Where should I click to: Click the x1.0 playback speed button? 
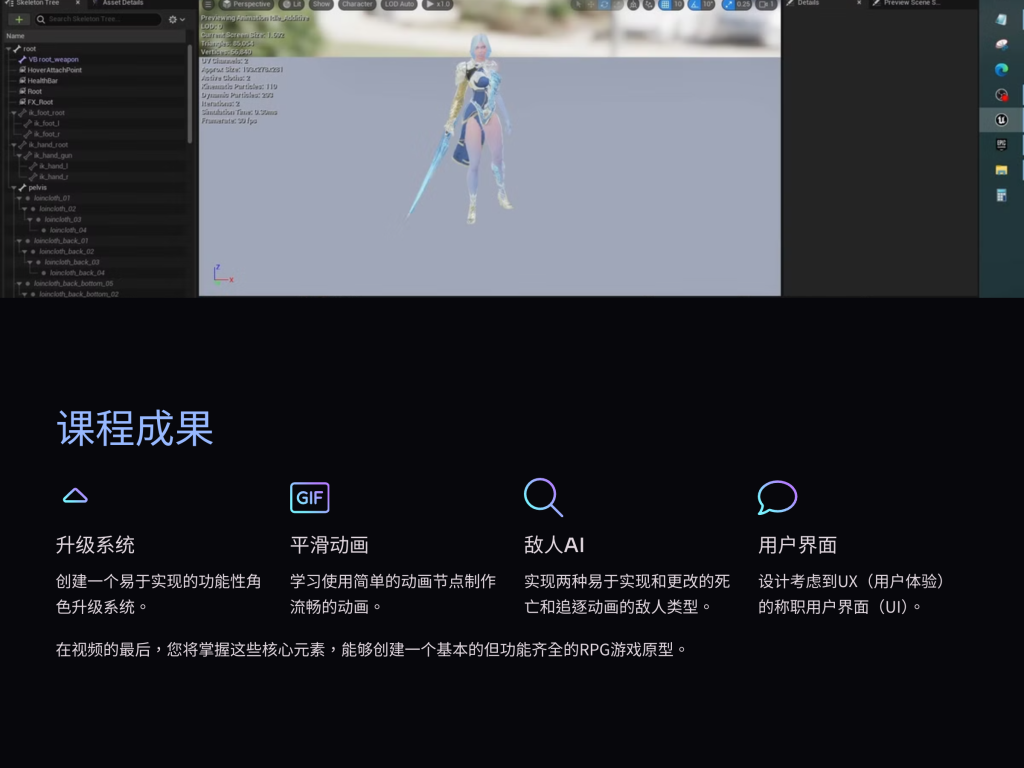(438, 4)
